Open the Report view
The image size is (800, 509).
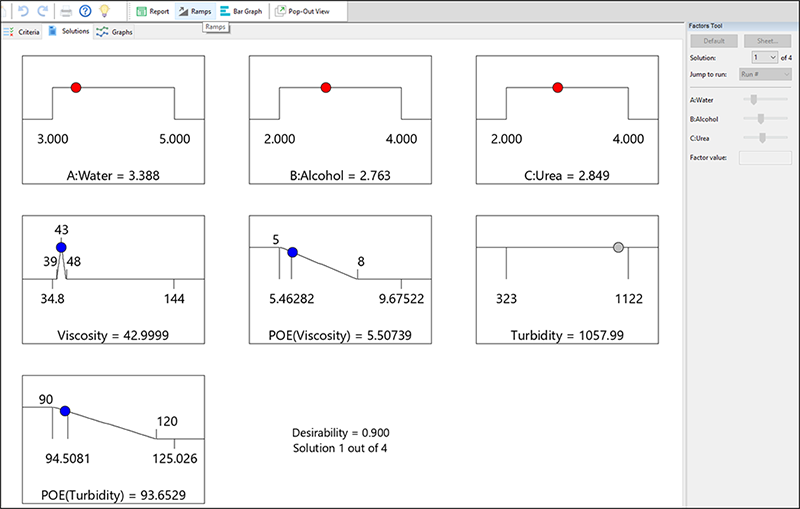(152, 12)
